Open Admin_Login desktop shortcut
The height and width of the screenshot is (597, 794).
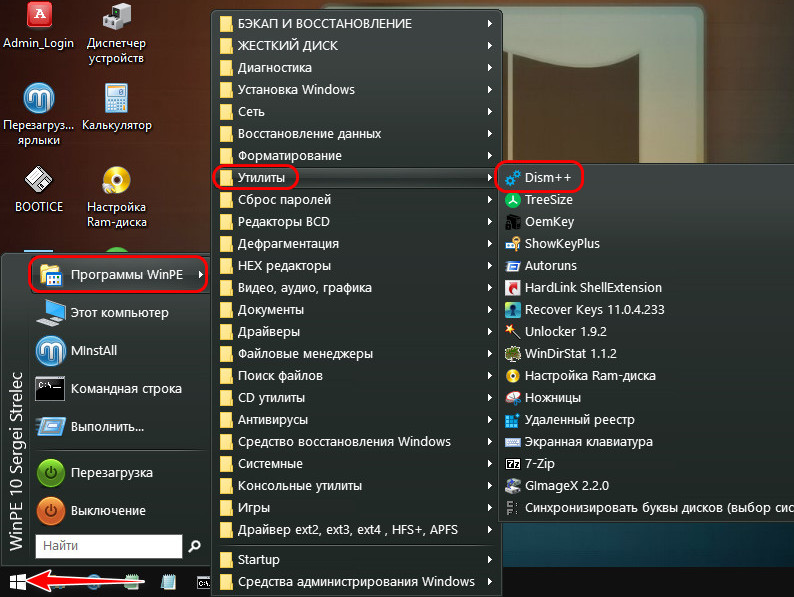(39, 26)
